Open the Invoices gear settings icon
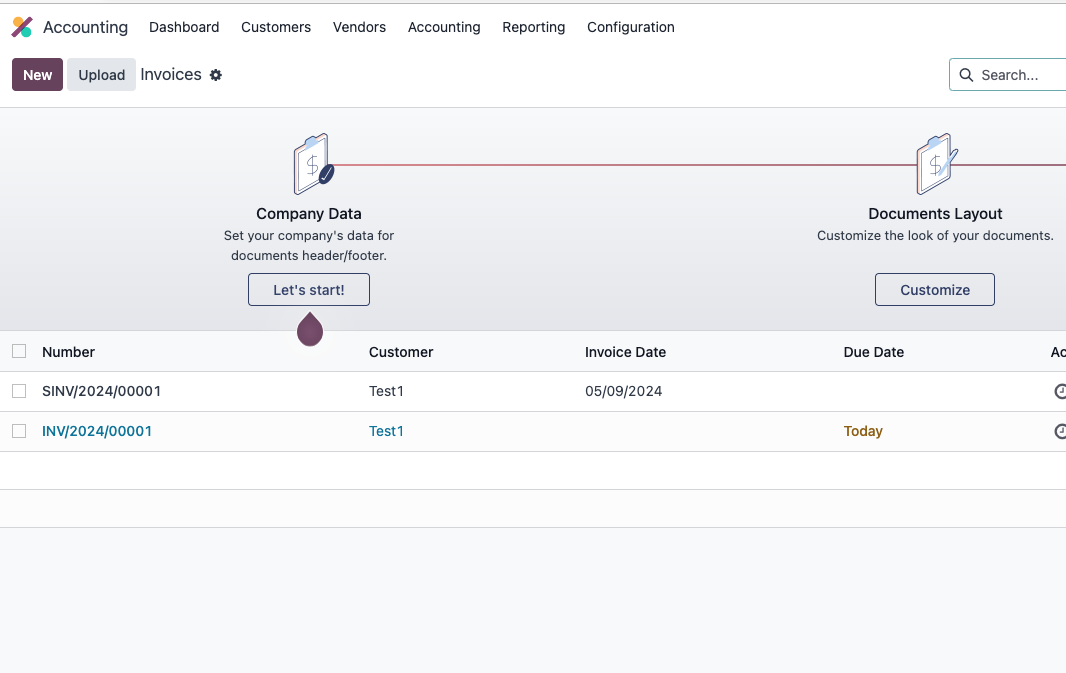1066x673 pixels. point(216,75)
